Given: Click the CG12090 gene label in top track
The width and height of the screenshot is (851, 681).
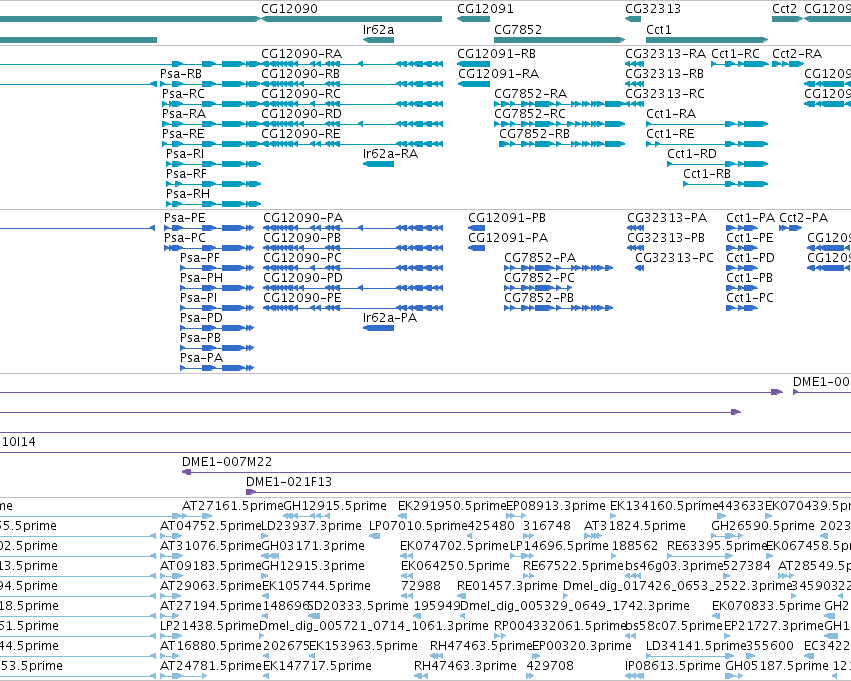Looking at the screenshot, I should tap(289, 9).
